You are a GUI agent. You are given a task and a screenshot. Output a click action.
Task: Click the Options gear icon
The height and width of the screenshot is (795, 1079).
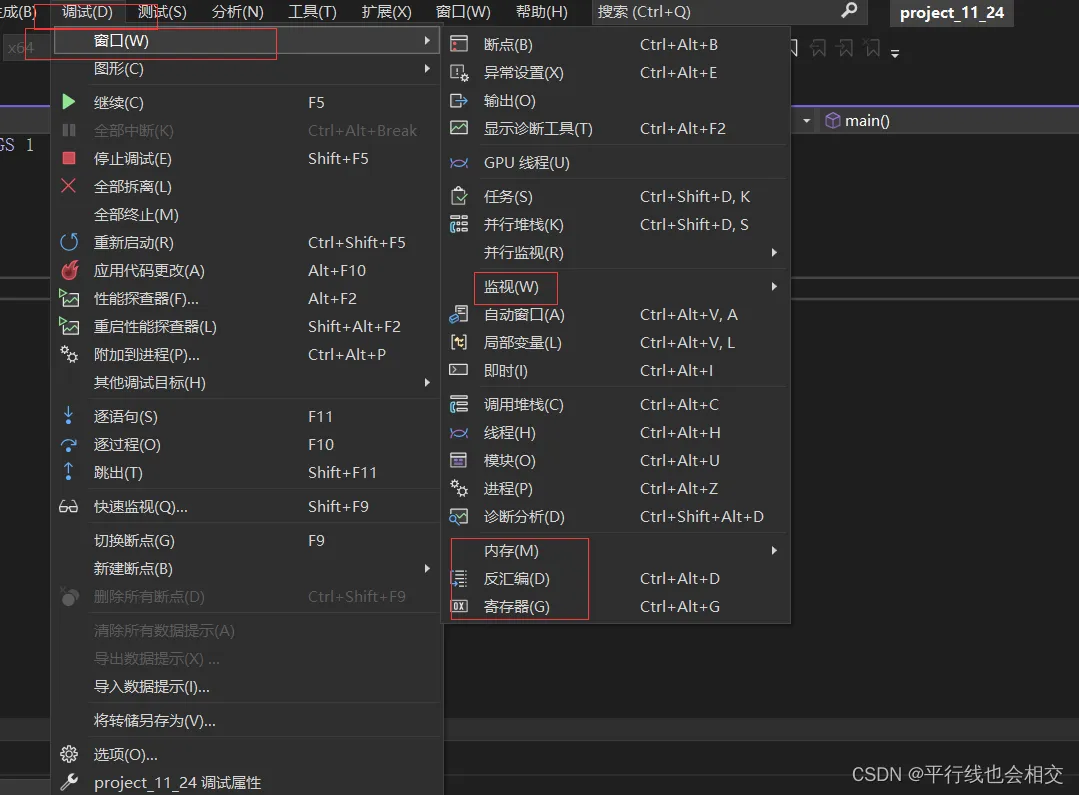pos(69,754)
